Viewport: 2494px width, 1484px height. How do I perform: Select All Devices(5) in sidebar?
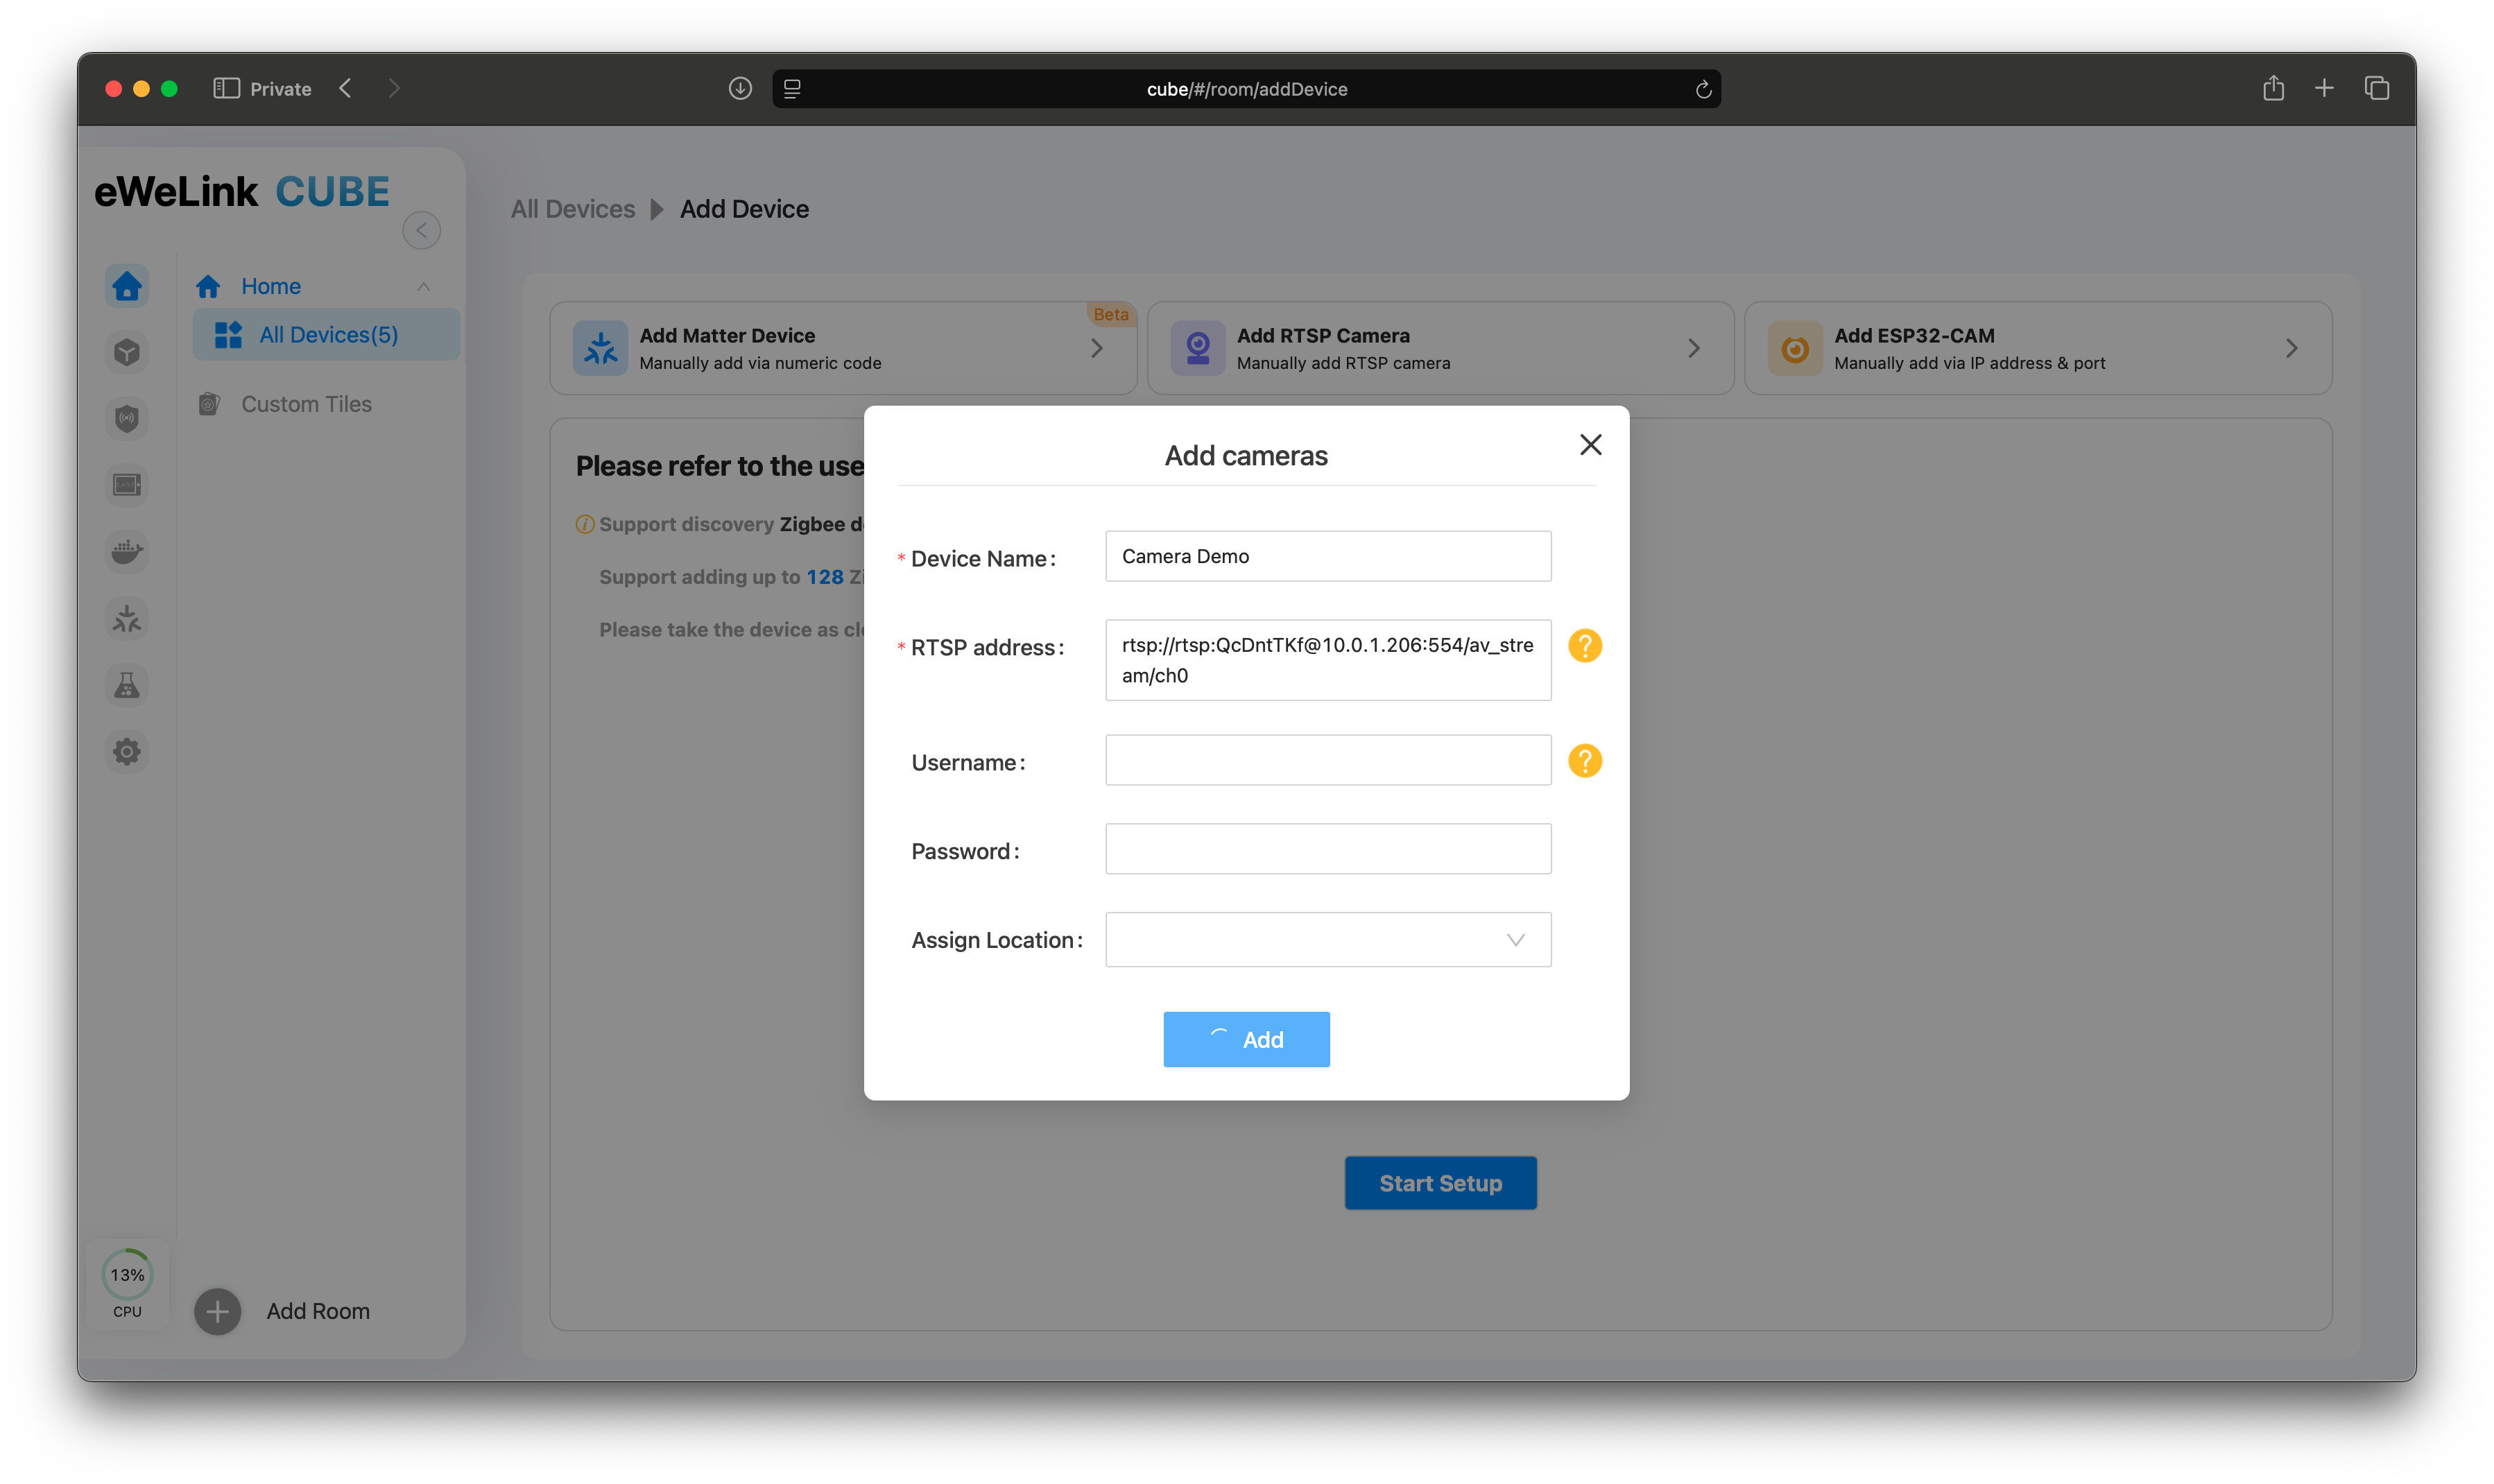tap(327, 335)
